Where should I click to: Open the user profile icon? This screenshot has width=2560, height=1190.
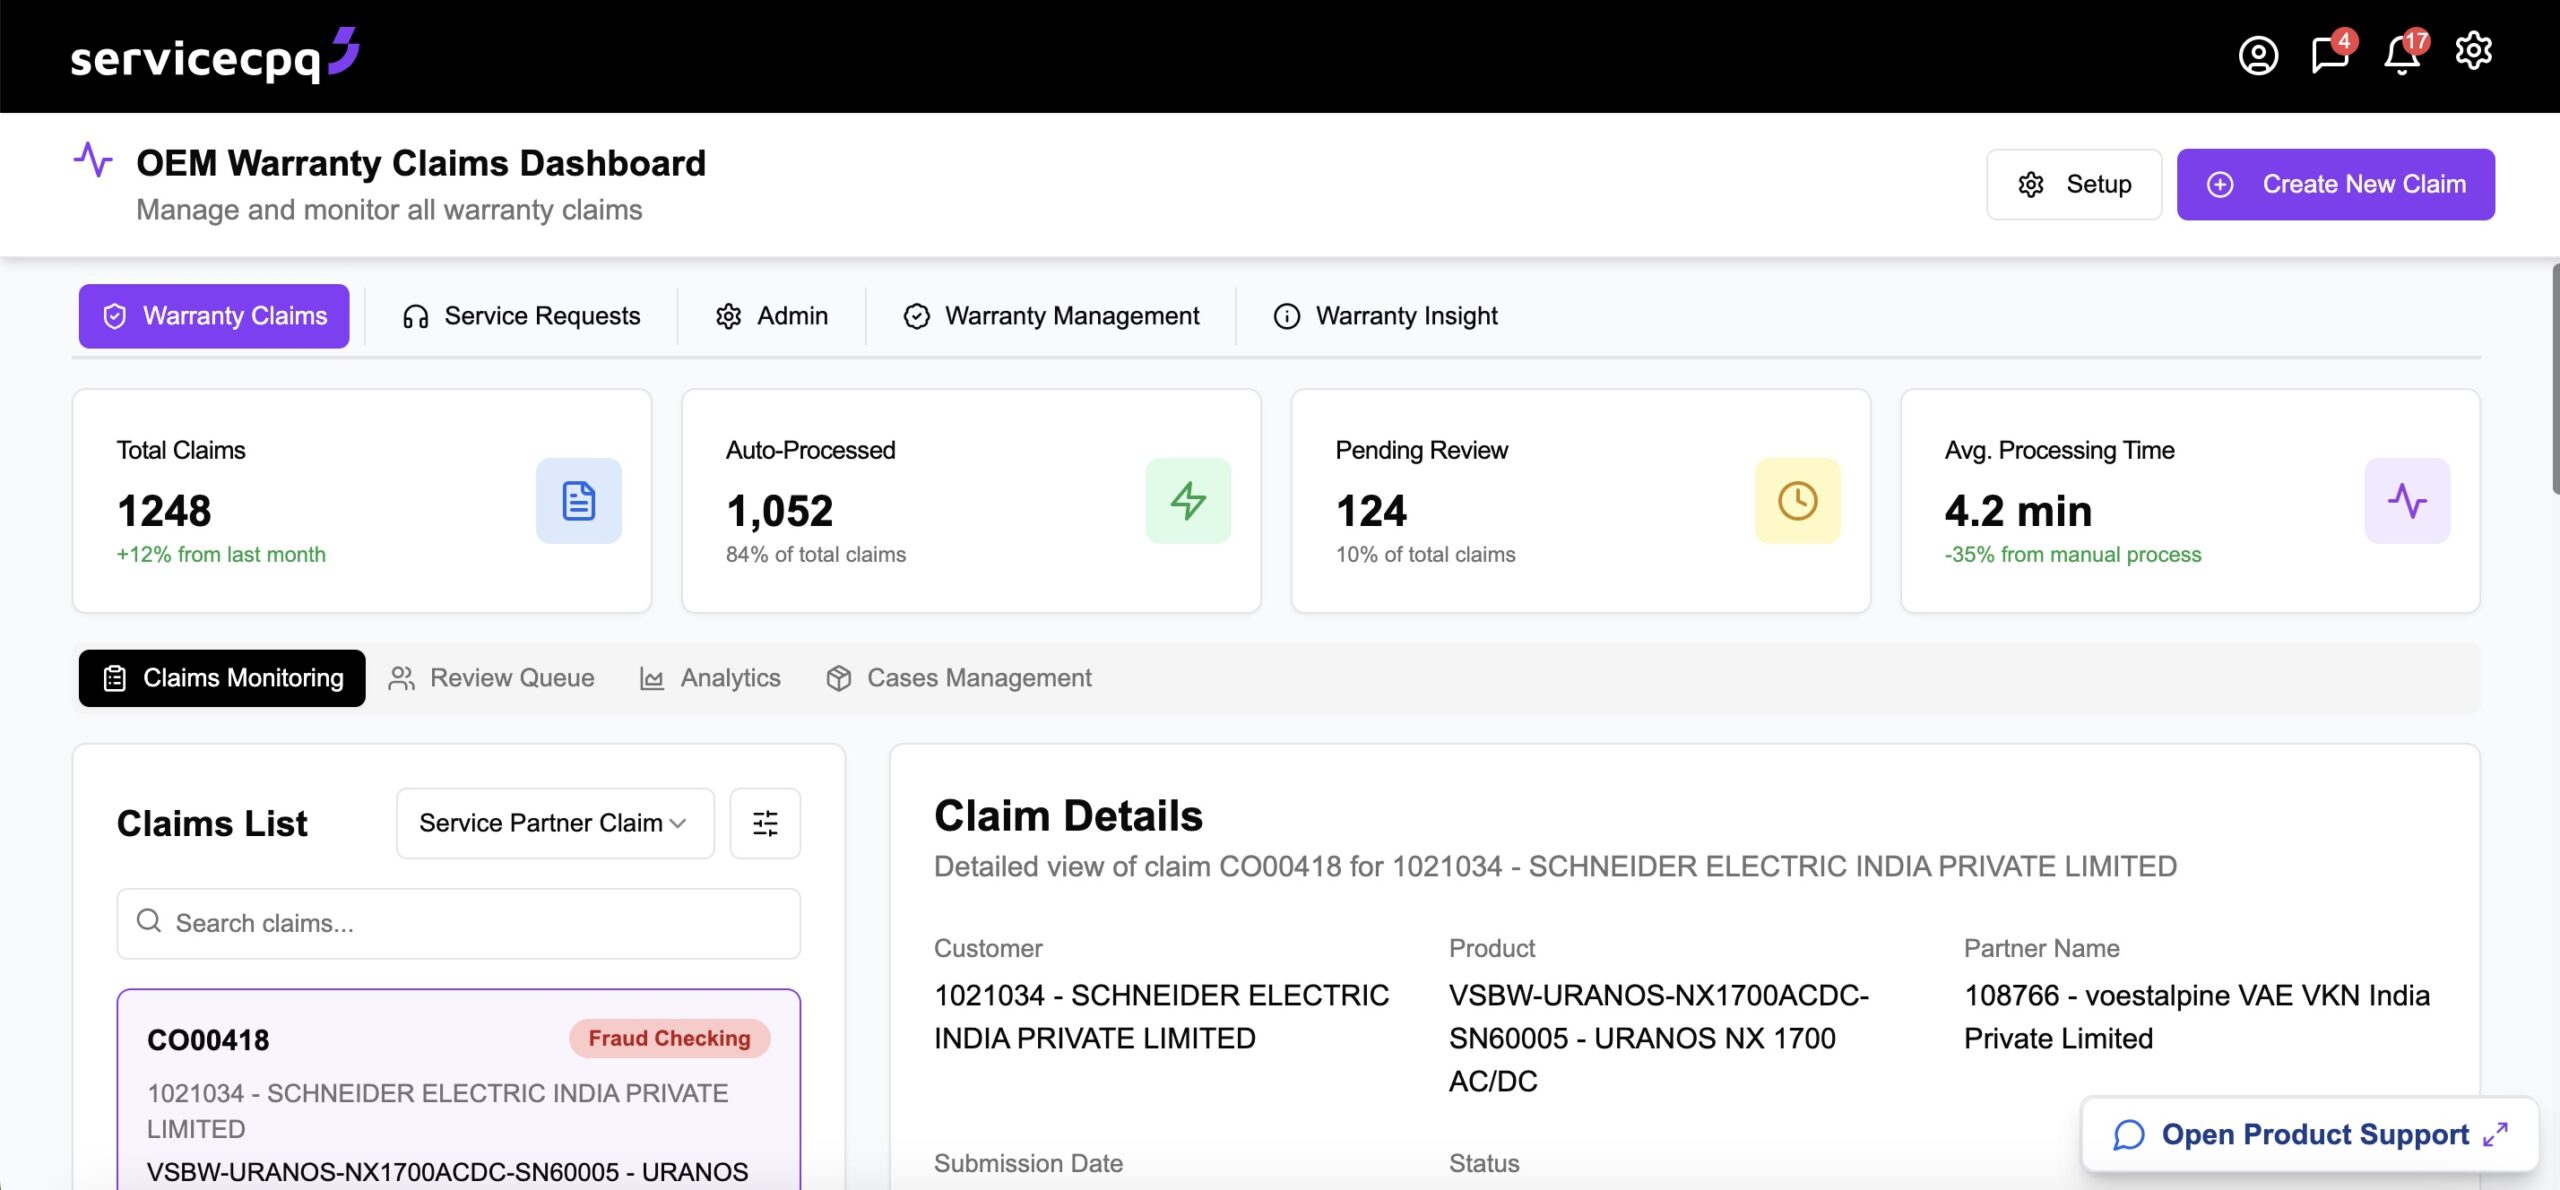point(2258,55)
